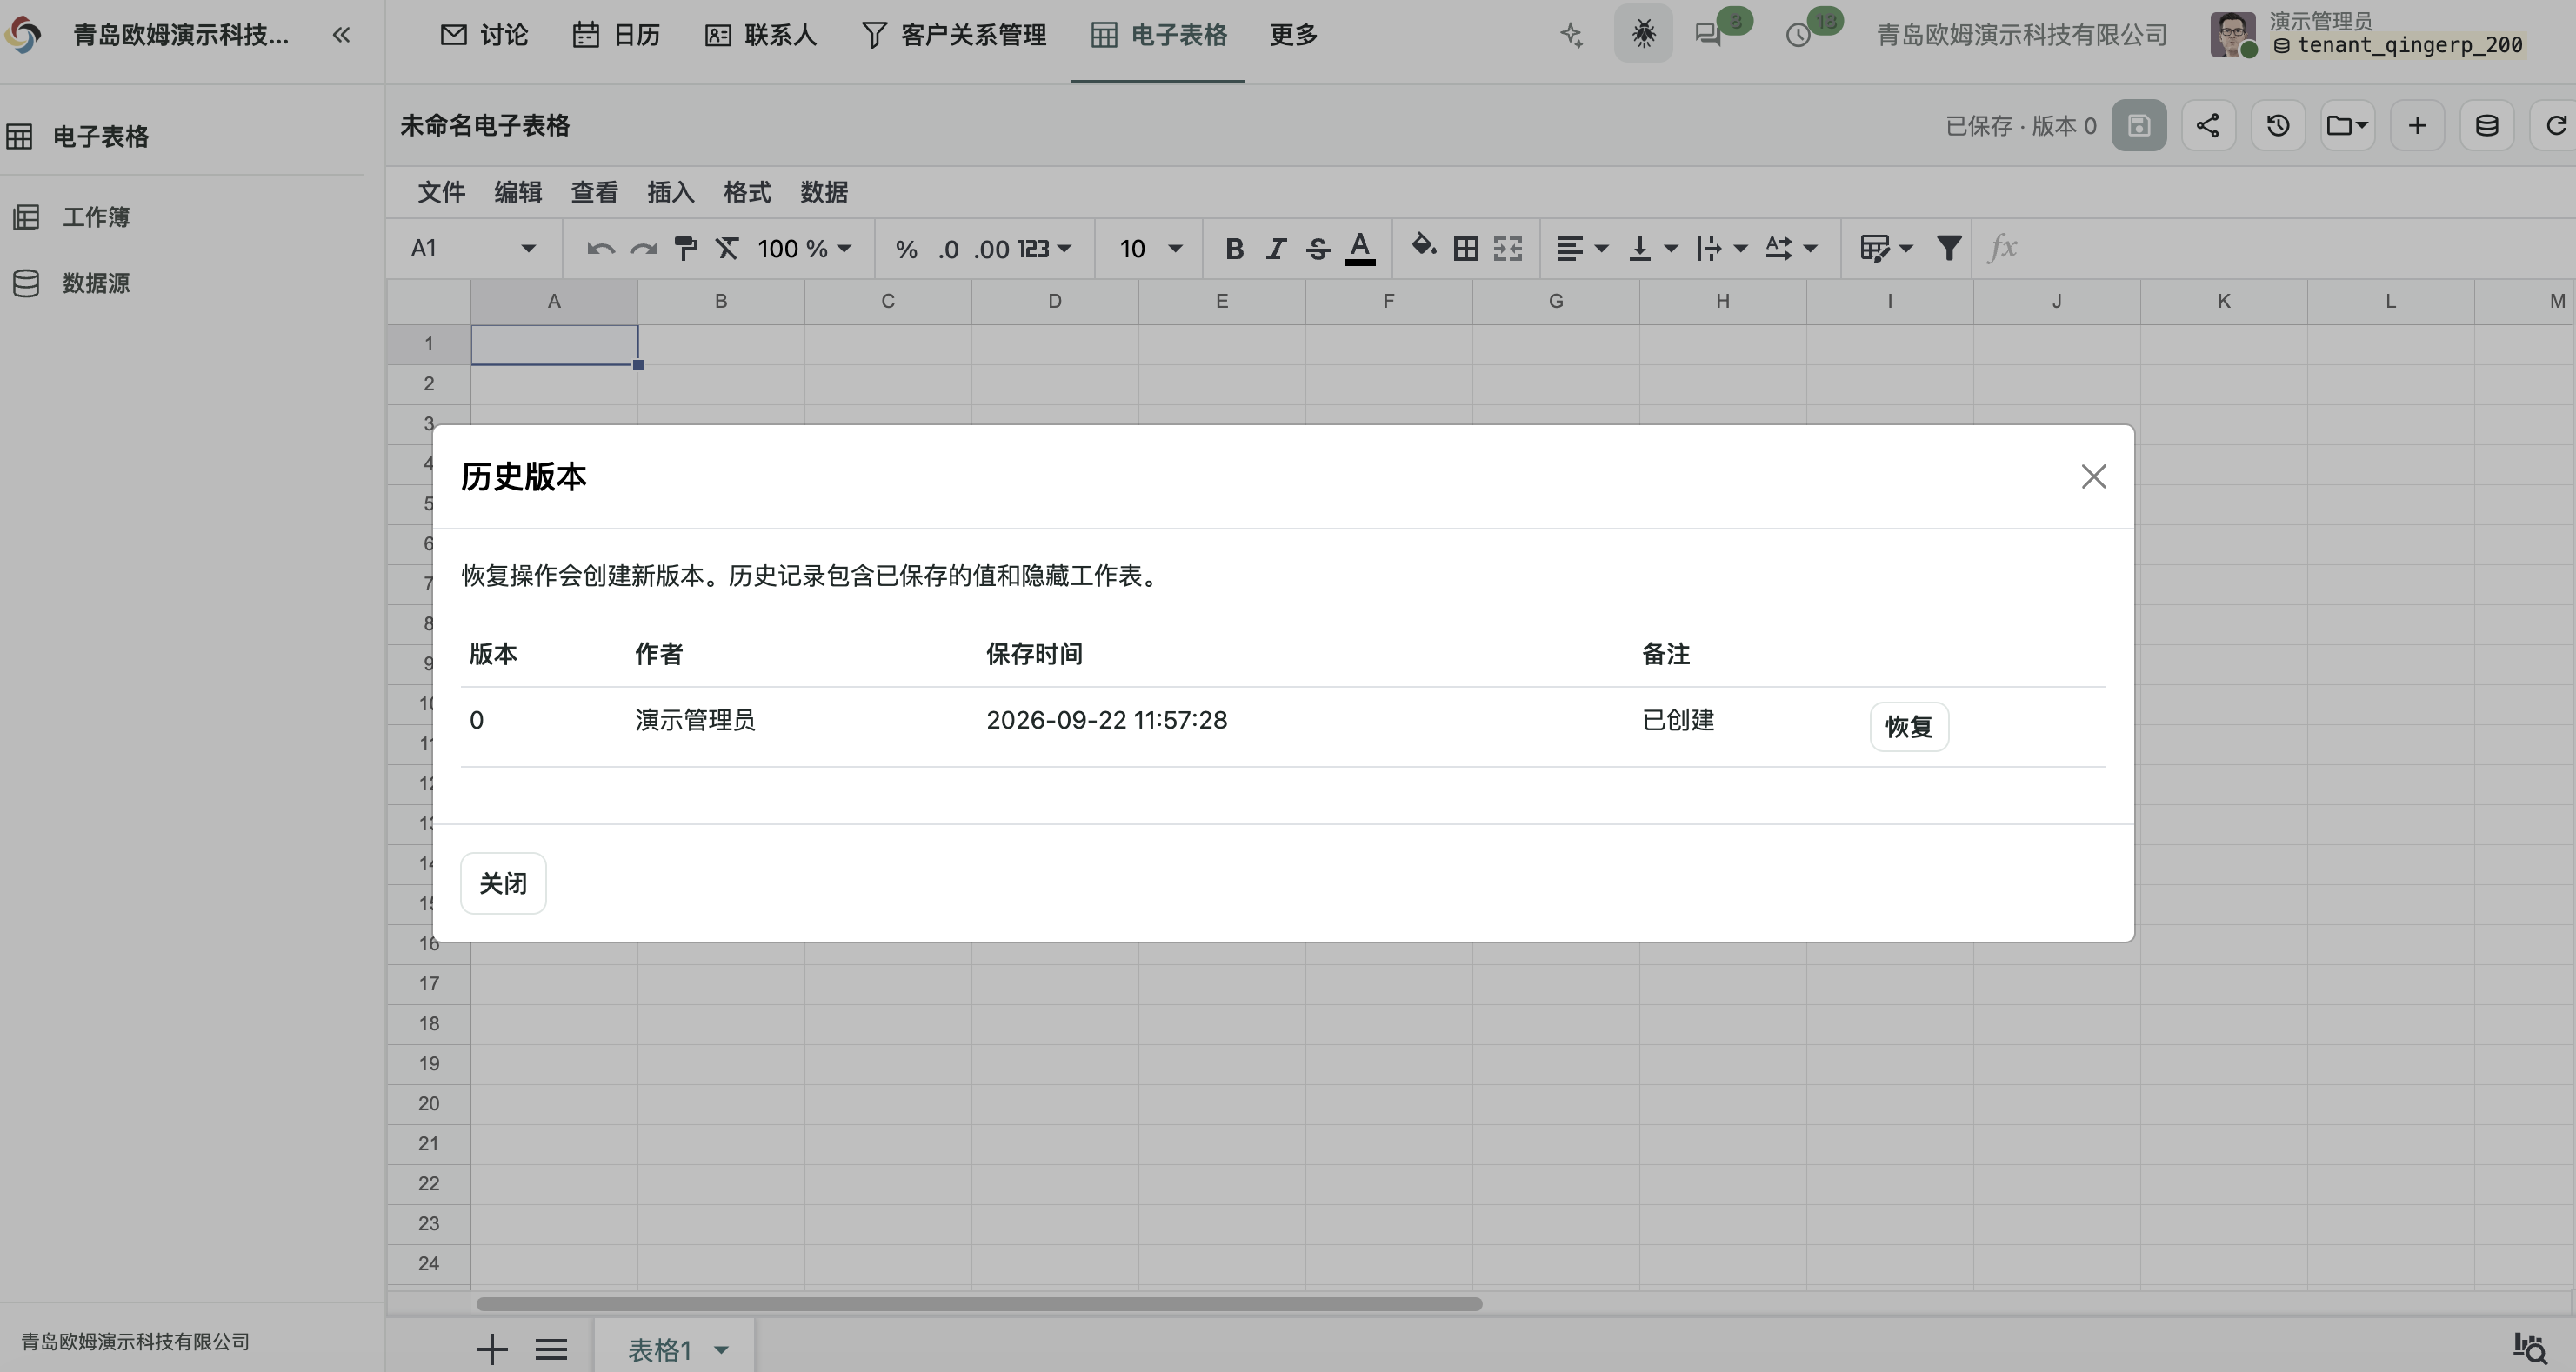This screenshot has width=2576, height=1372.
Task: Click the statistics search icon bottom right
Action: [x=2531, y=1348]
